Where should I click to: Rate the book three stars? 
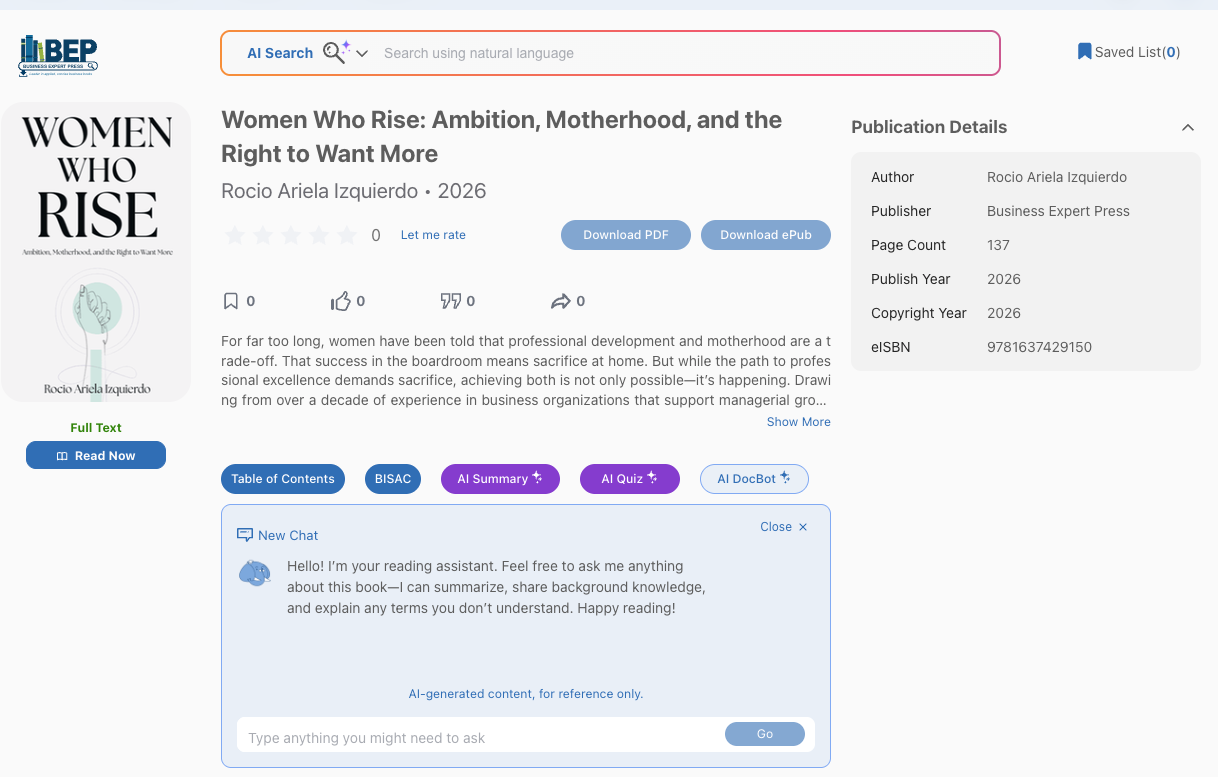(291, 236)
